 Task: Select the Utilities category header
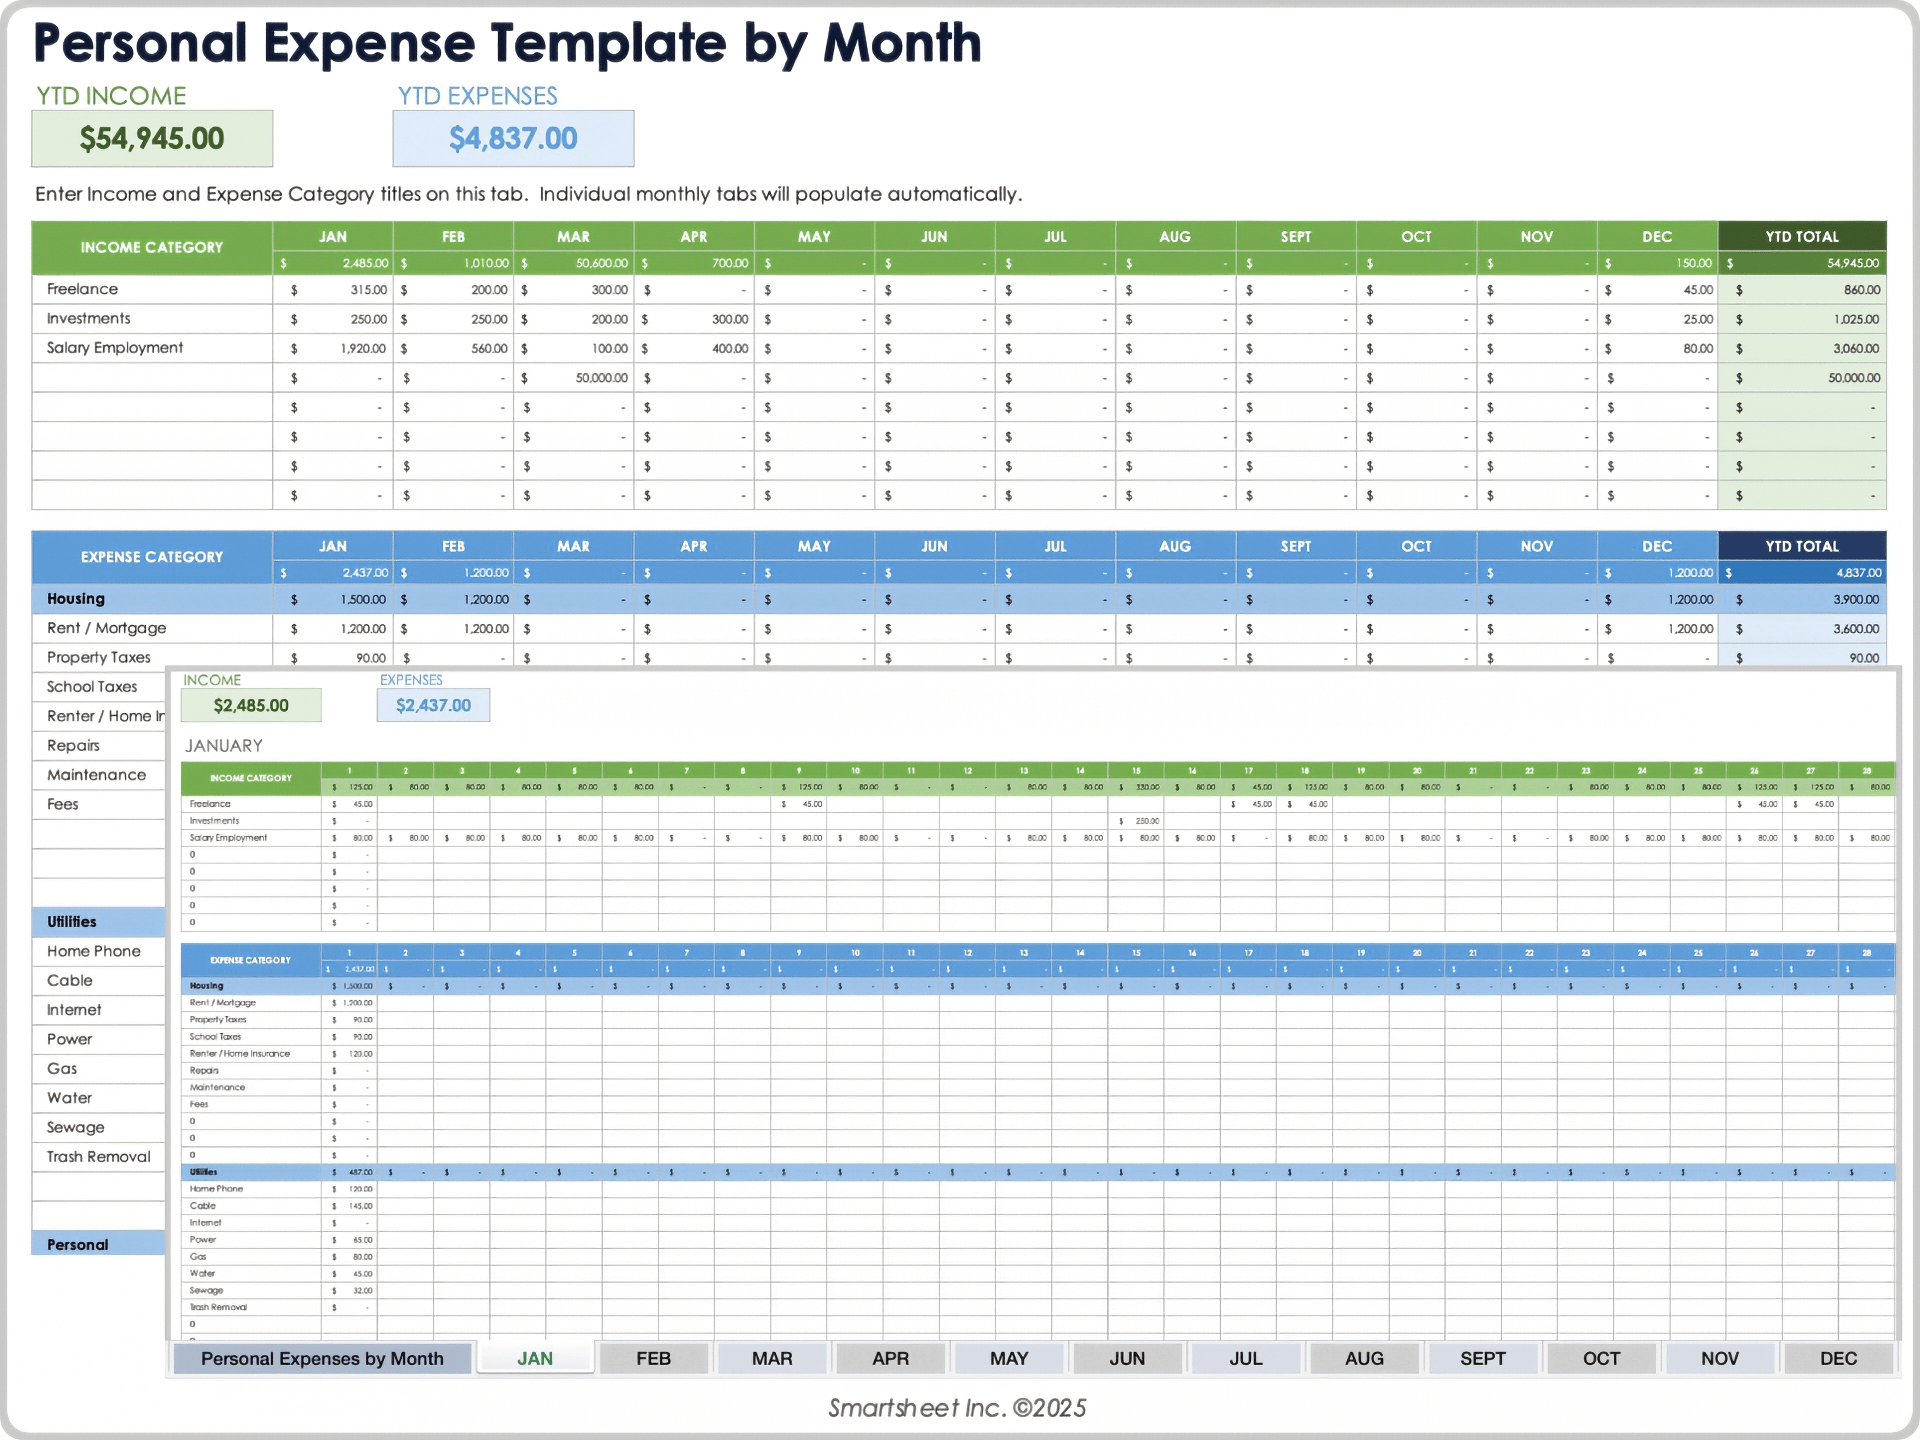[72, 921]
